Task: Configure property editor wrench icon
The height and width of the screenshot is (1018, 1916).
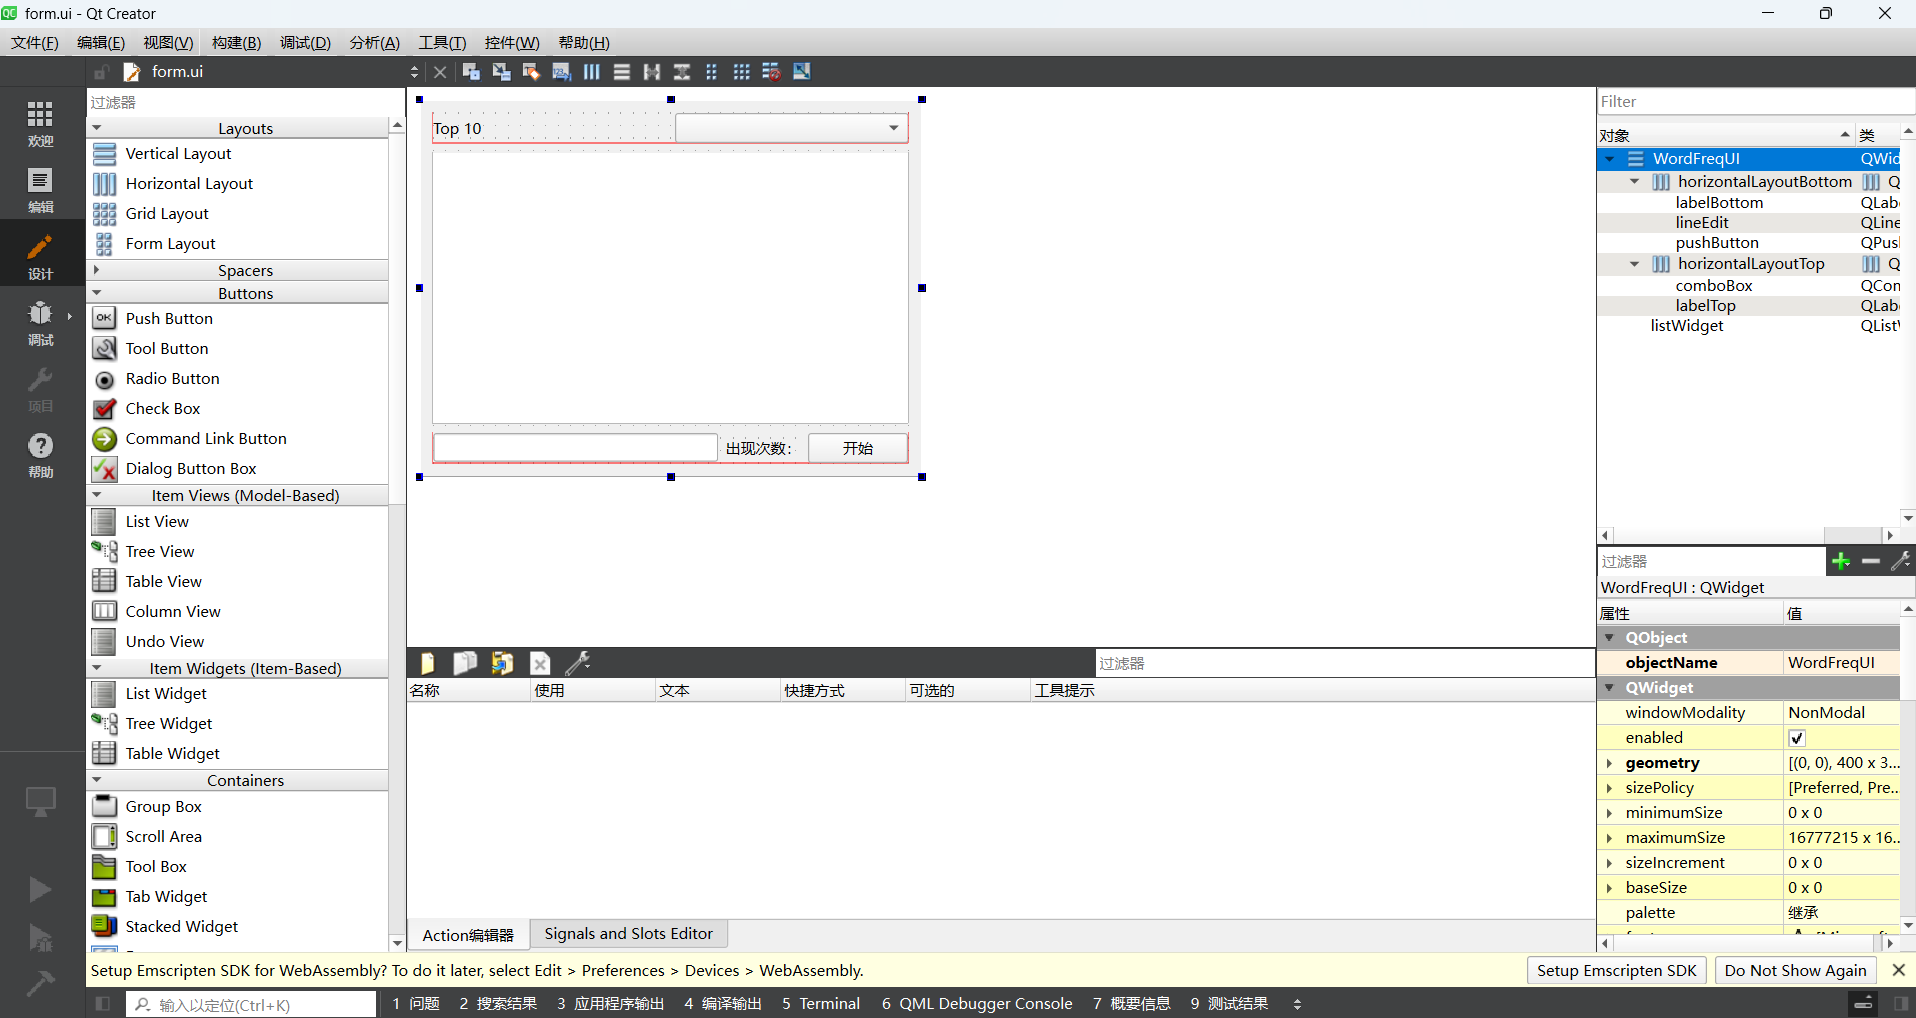Action: [1900, 561]
